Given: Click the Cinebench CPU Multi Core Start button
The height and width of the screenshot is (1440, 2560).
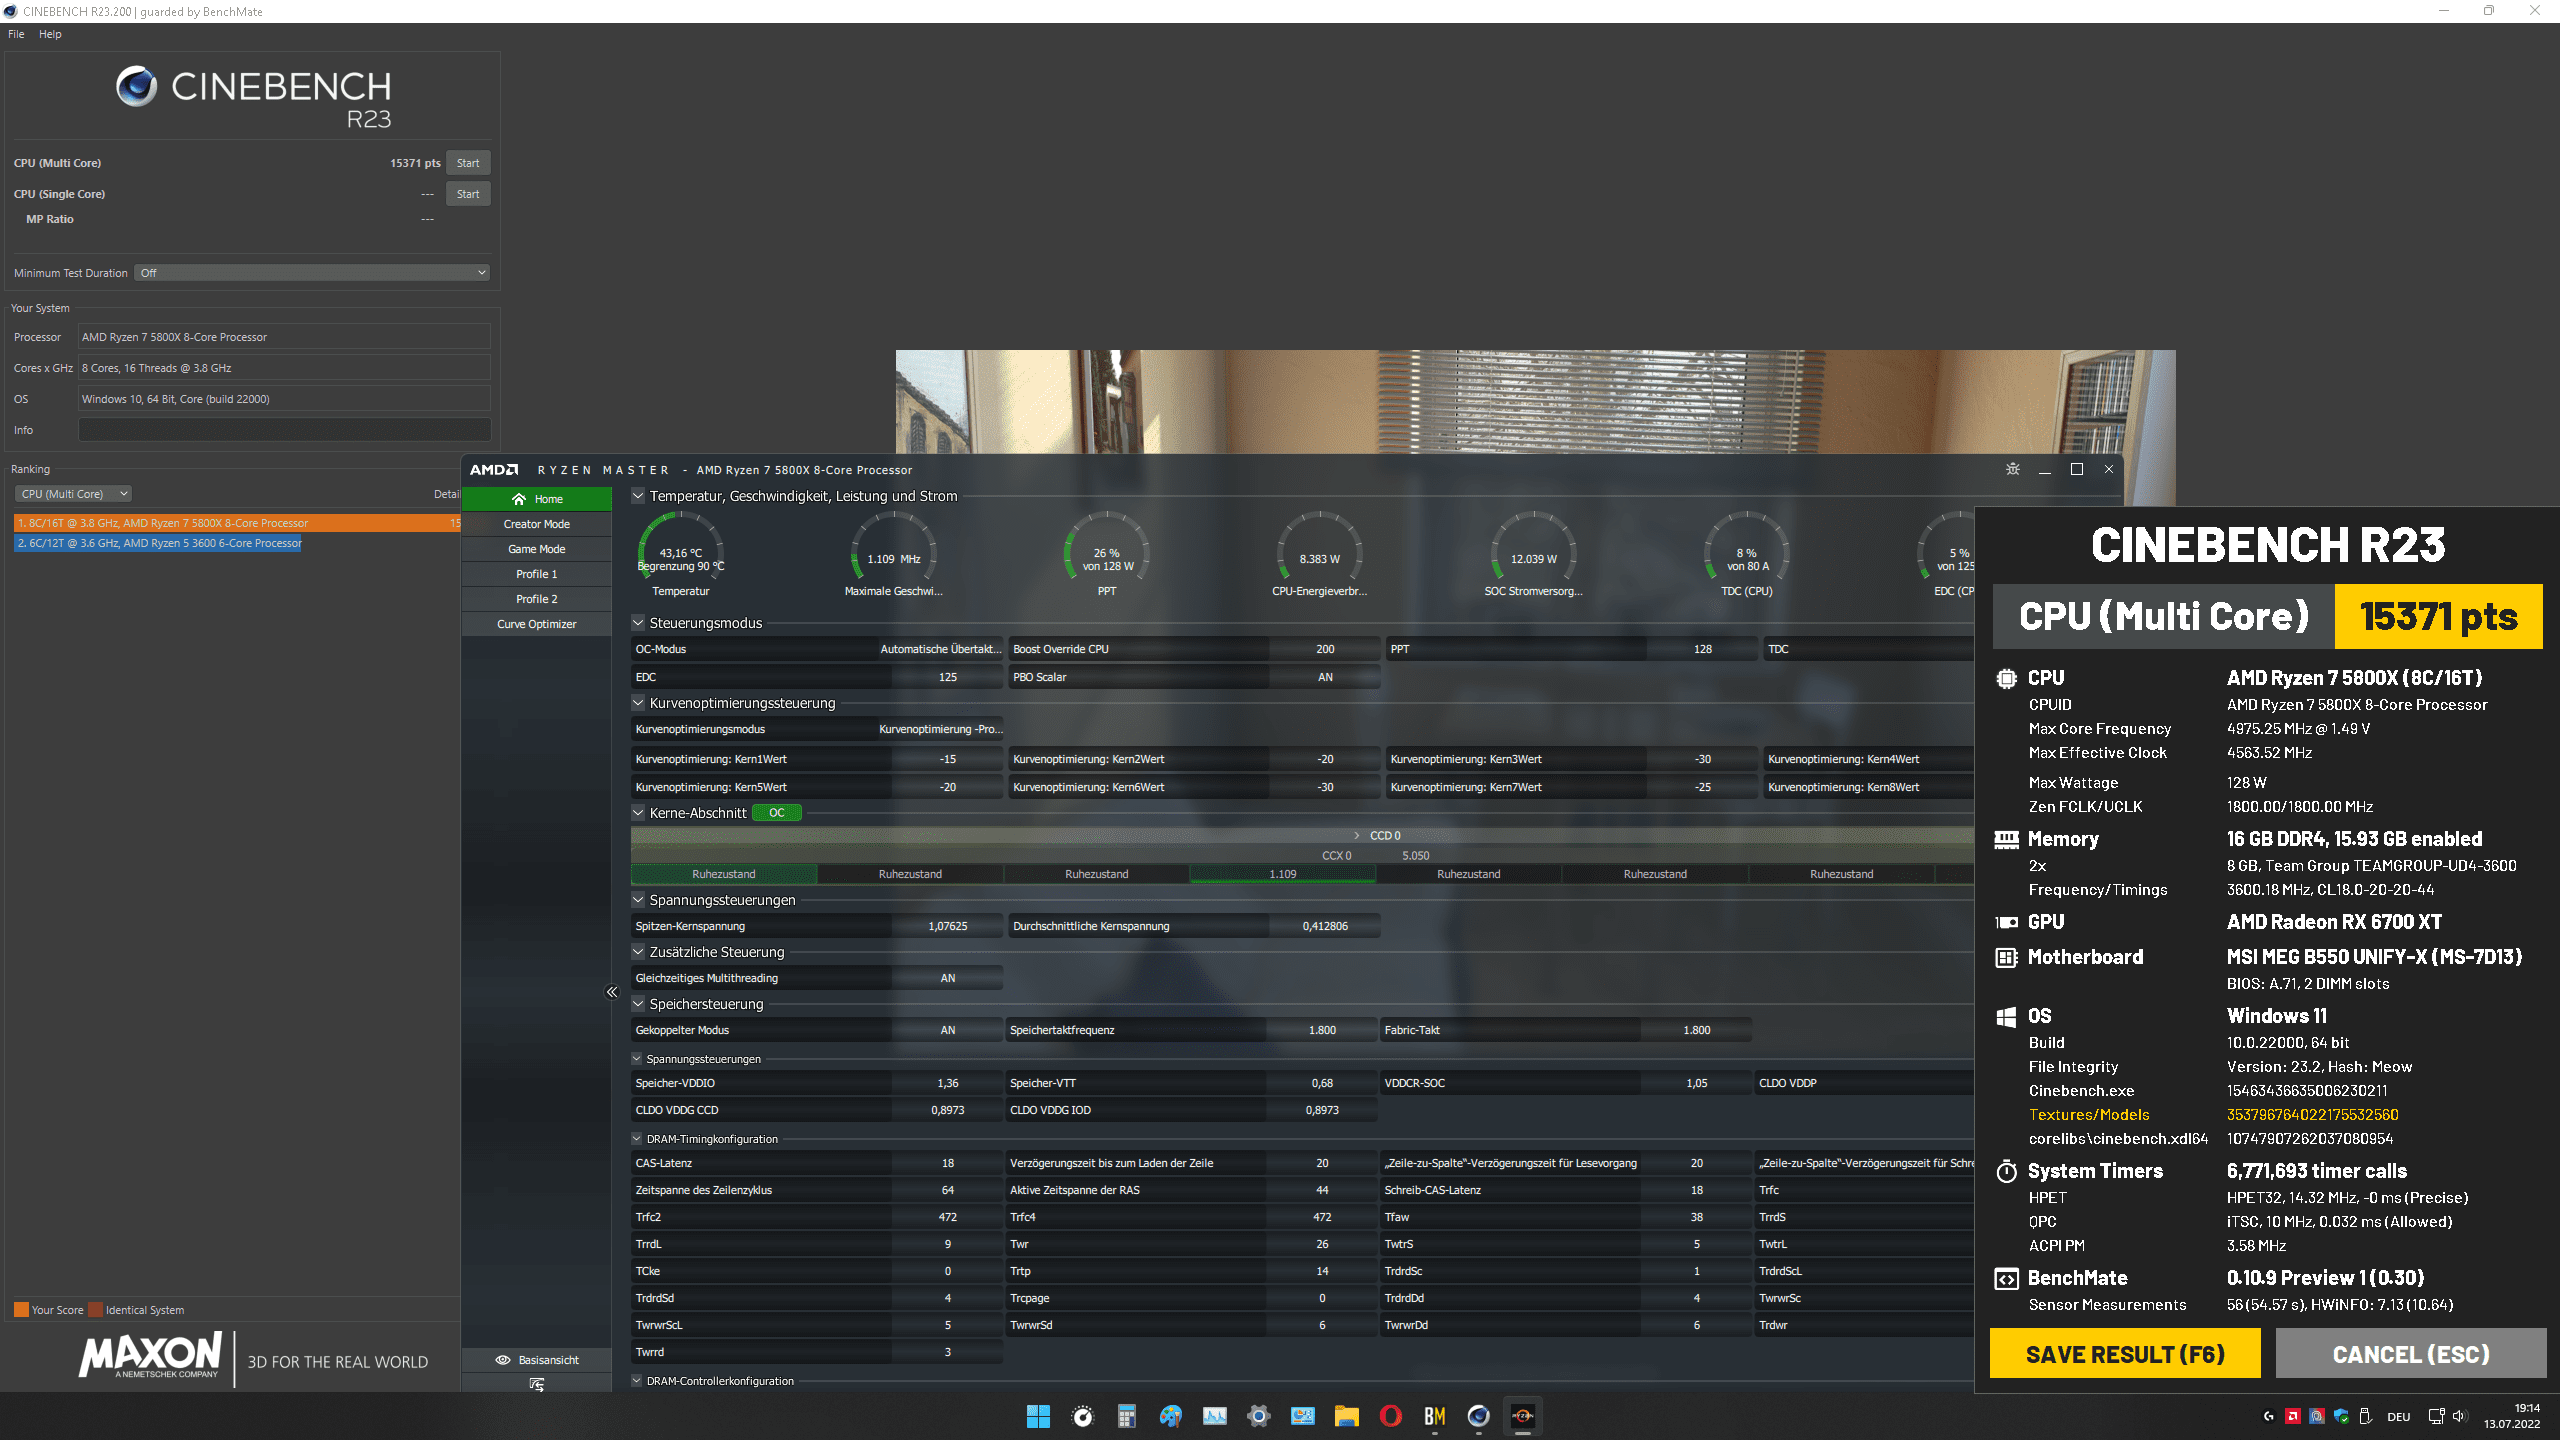Looking at the screenshot, I should 468,162.
